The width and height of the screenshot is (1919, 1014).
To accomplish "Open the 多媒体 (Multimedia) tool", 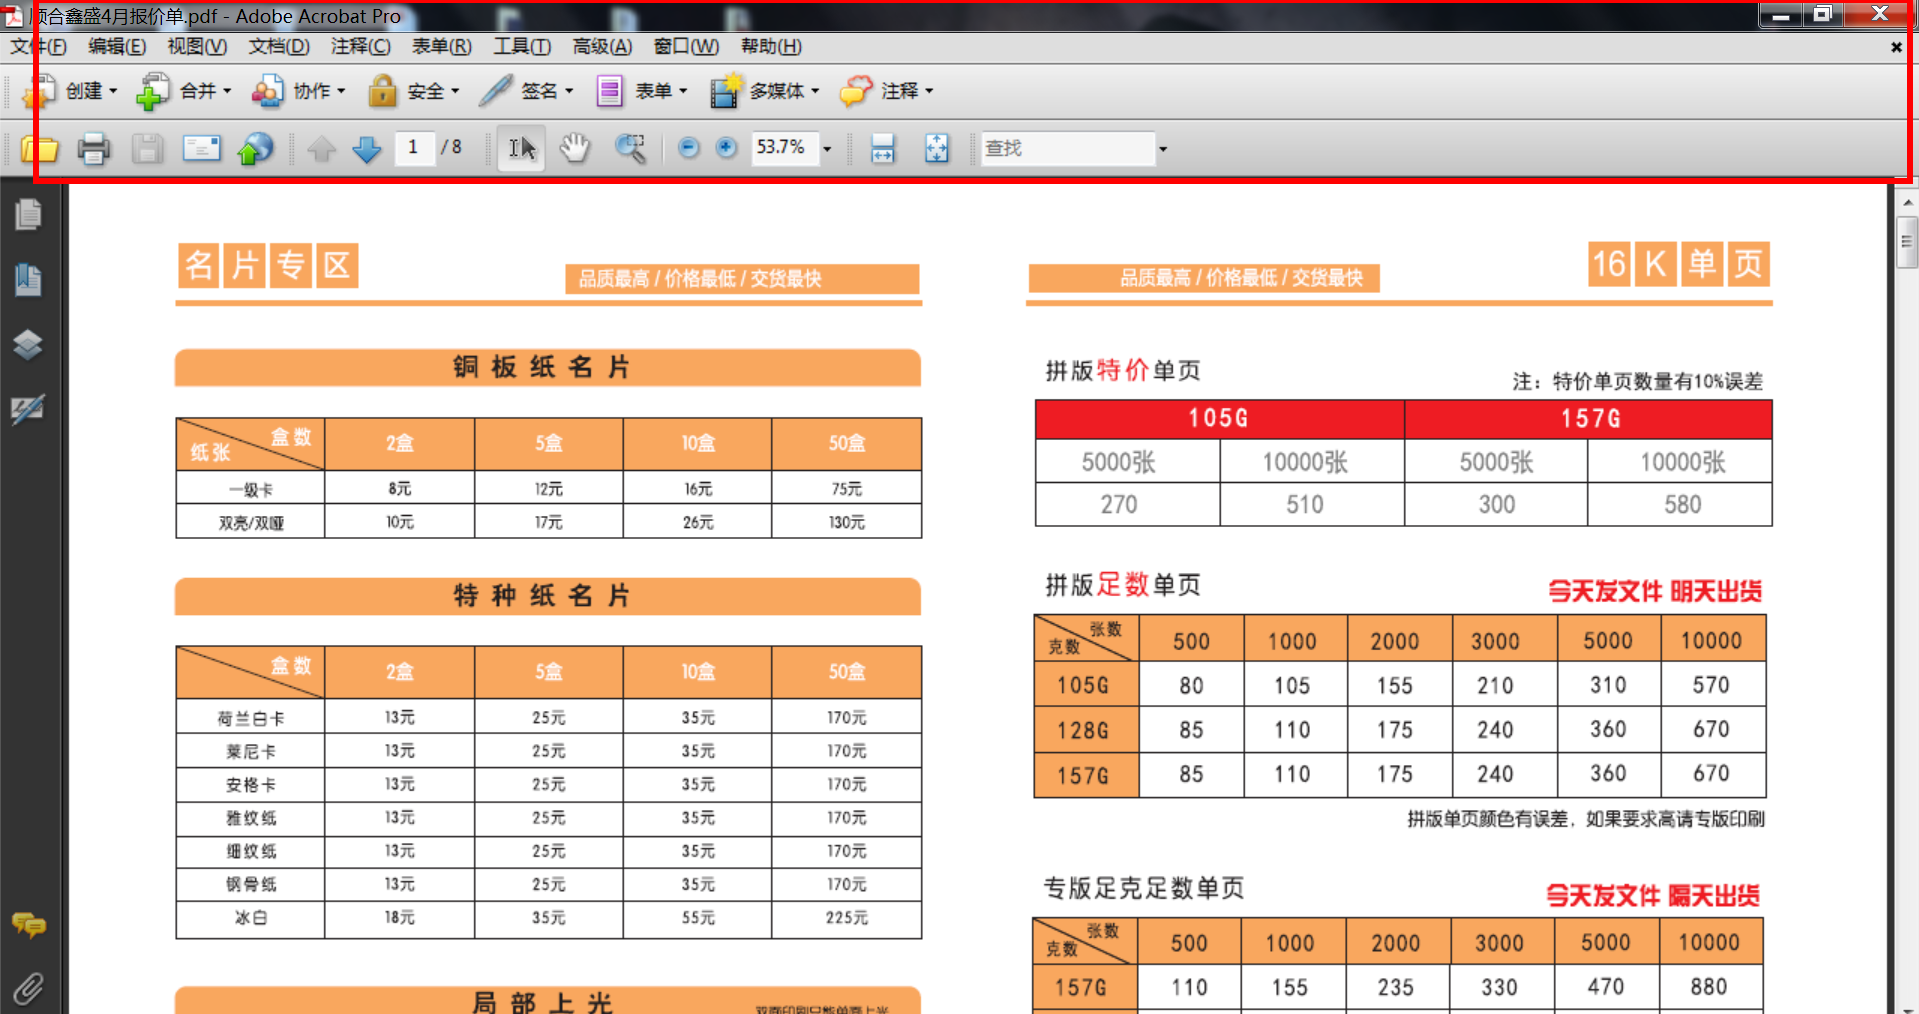I will [x=765, y=91].
